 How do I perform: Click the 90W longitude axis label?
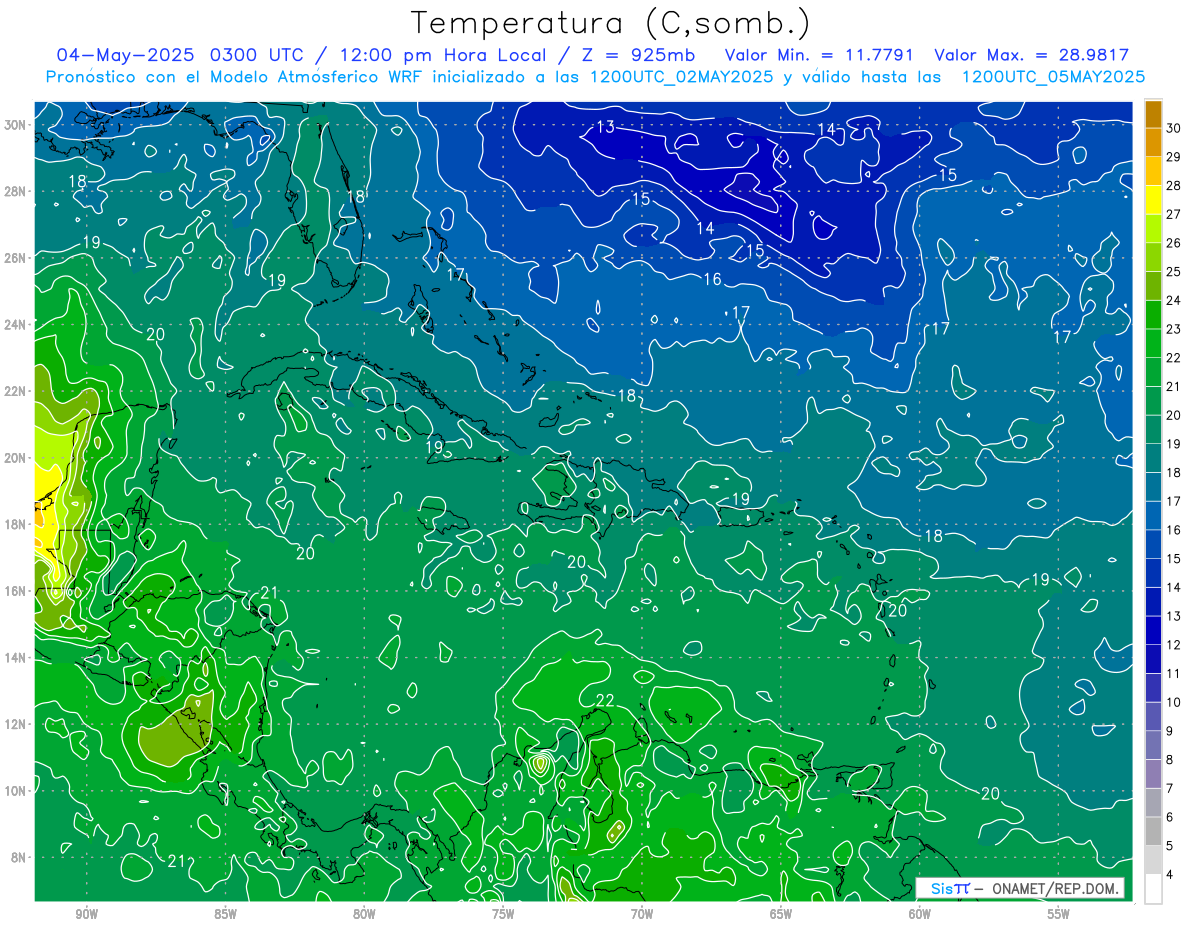(x=87, y=914)
